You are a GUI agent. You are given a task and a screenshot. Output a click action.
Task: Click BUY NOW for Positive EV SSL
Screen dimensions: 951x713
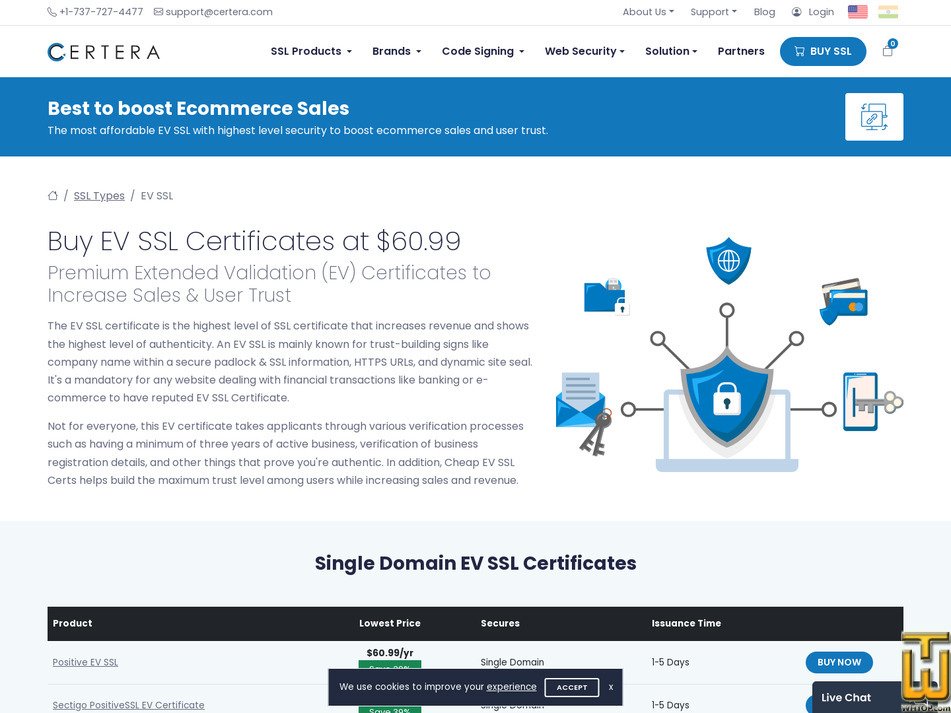839,662
